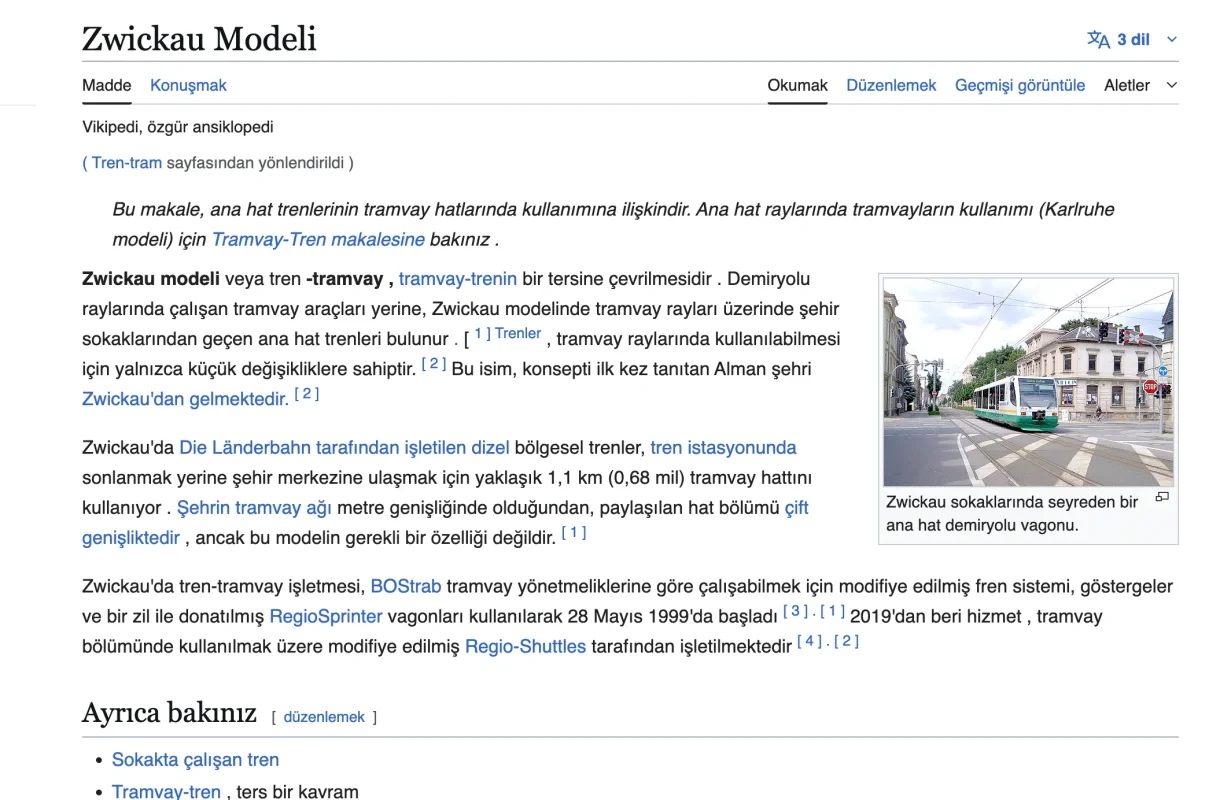The height and width of the screenshot is (800, 1209).
Task: Open the Tramvay-Tren makalesine link
Action: (315, 239)
